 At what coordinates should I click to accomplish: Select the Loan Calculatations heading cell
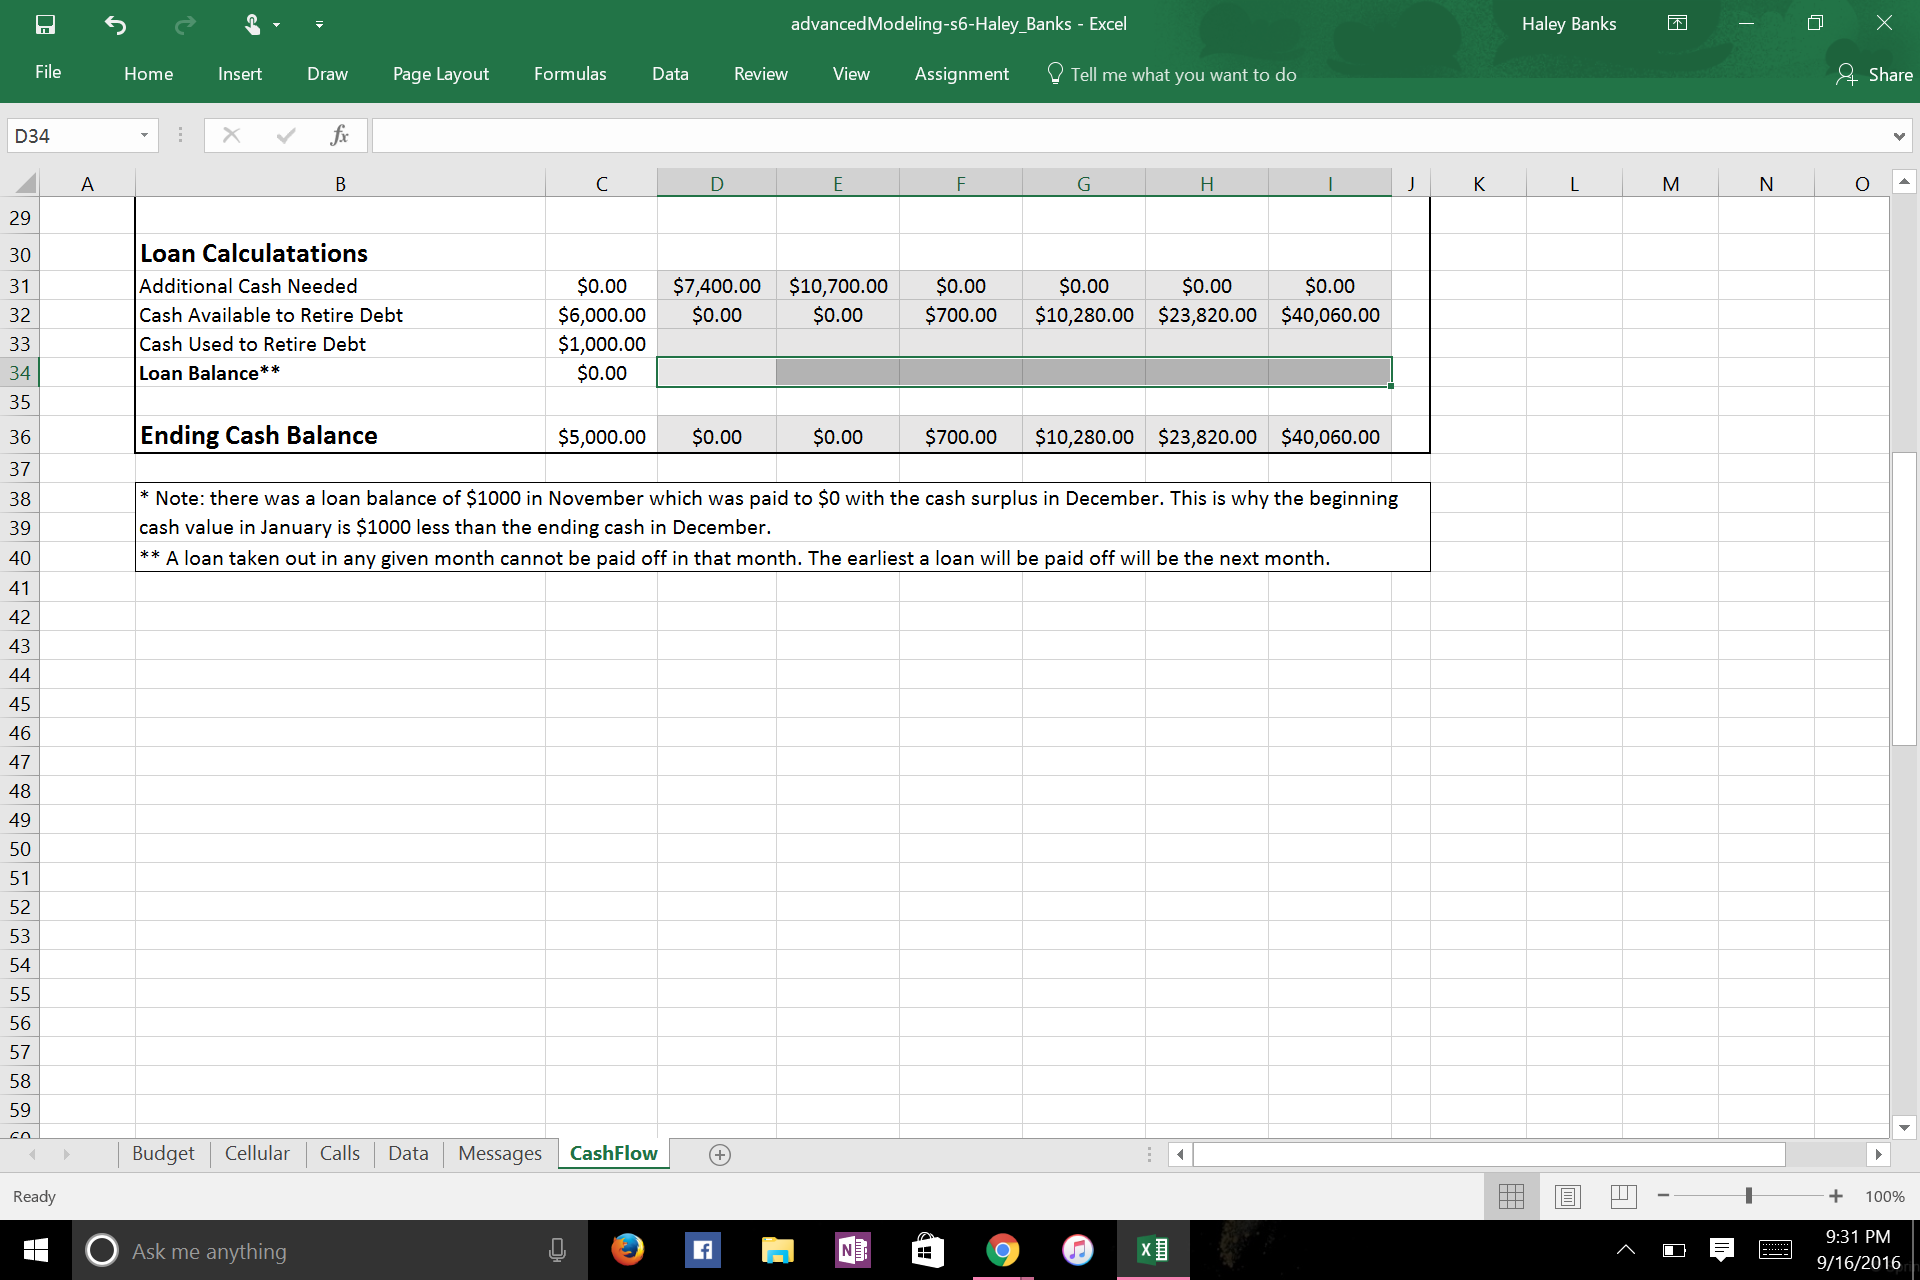pos(340,253)
